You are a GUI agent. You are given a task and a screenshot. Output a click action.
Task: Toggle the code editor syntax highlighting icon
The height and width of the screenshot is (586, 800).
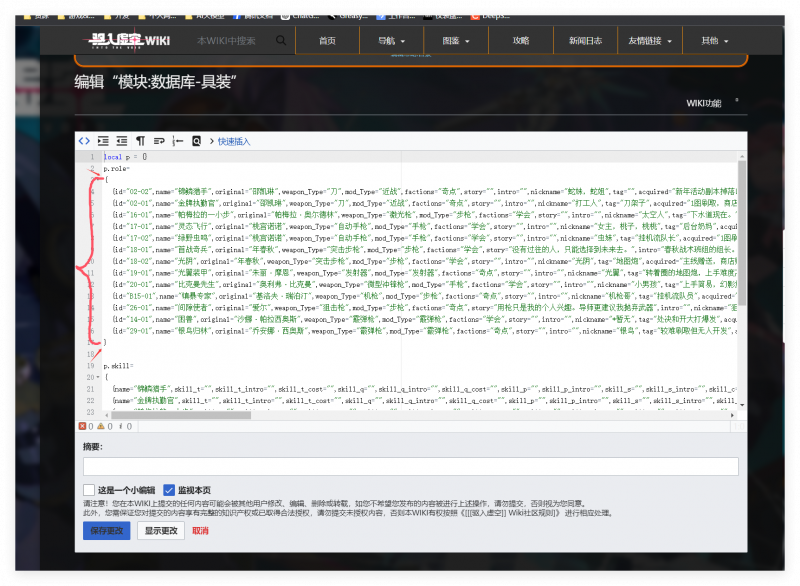(x=84, y=141)
